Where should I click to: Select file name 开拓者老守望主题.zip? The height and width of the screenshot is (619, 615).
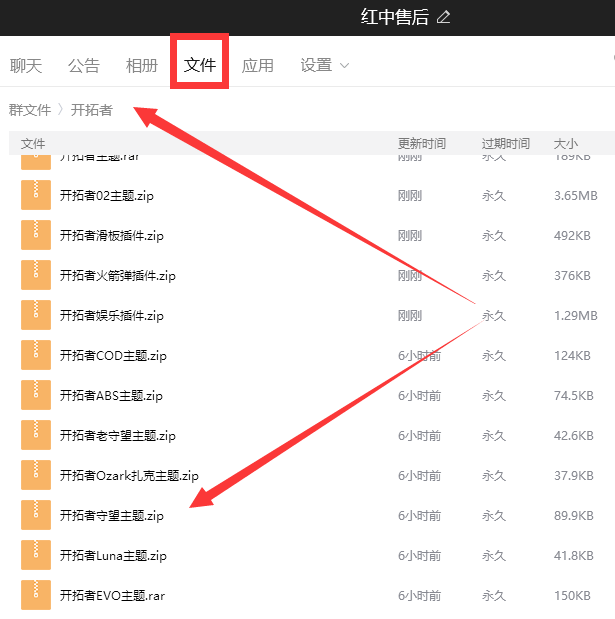118,435
